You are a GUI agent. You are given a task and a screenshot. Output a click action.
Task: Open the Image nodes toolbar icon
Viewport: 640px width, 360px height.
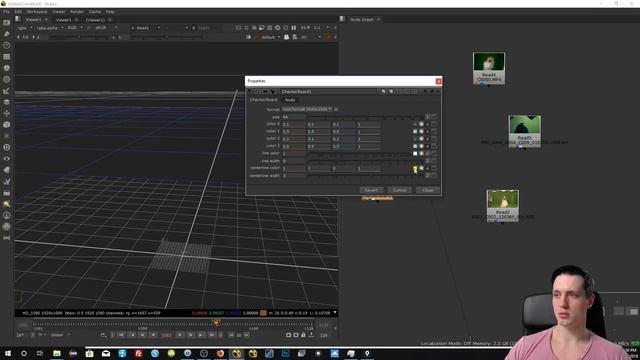point(7,23)
